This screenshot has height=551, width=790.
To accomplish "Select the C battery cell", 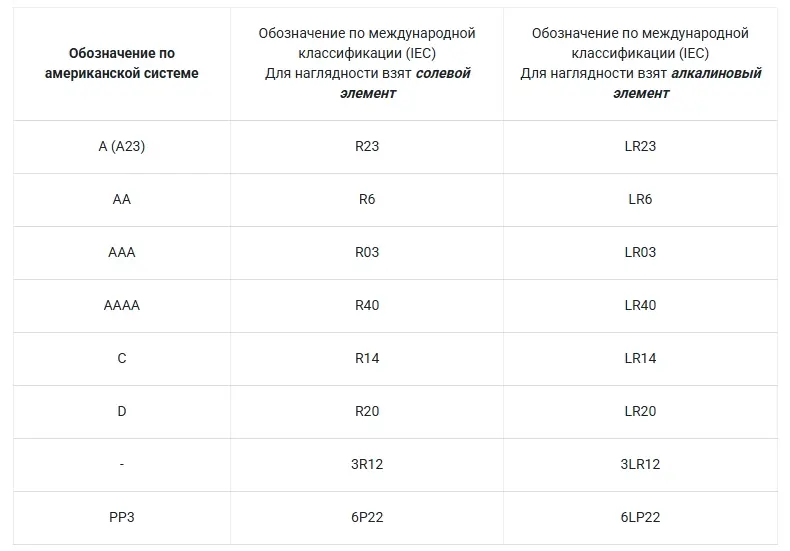I will tap(121, 358).
